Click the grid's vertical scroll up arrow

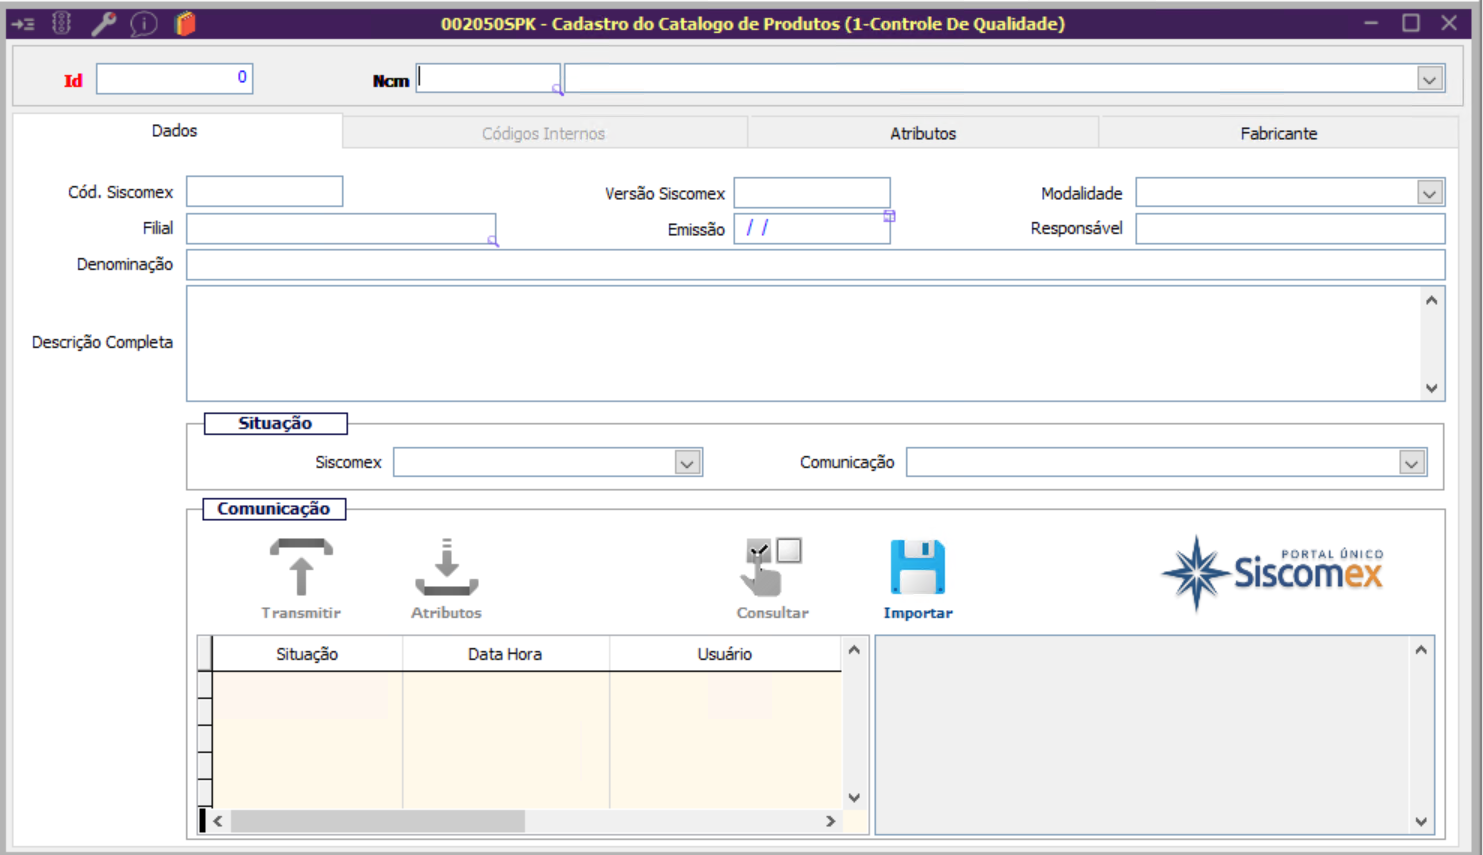(x=854, y=650)
